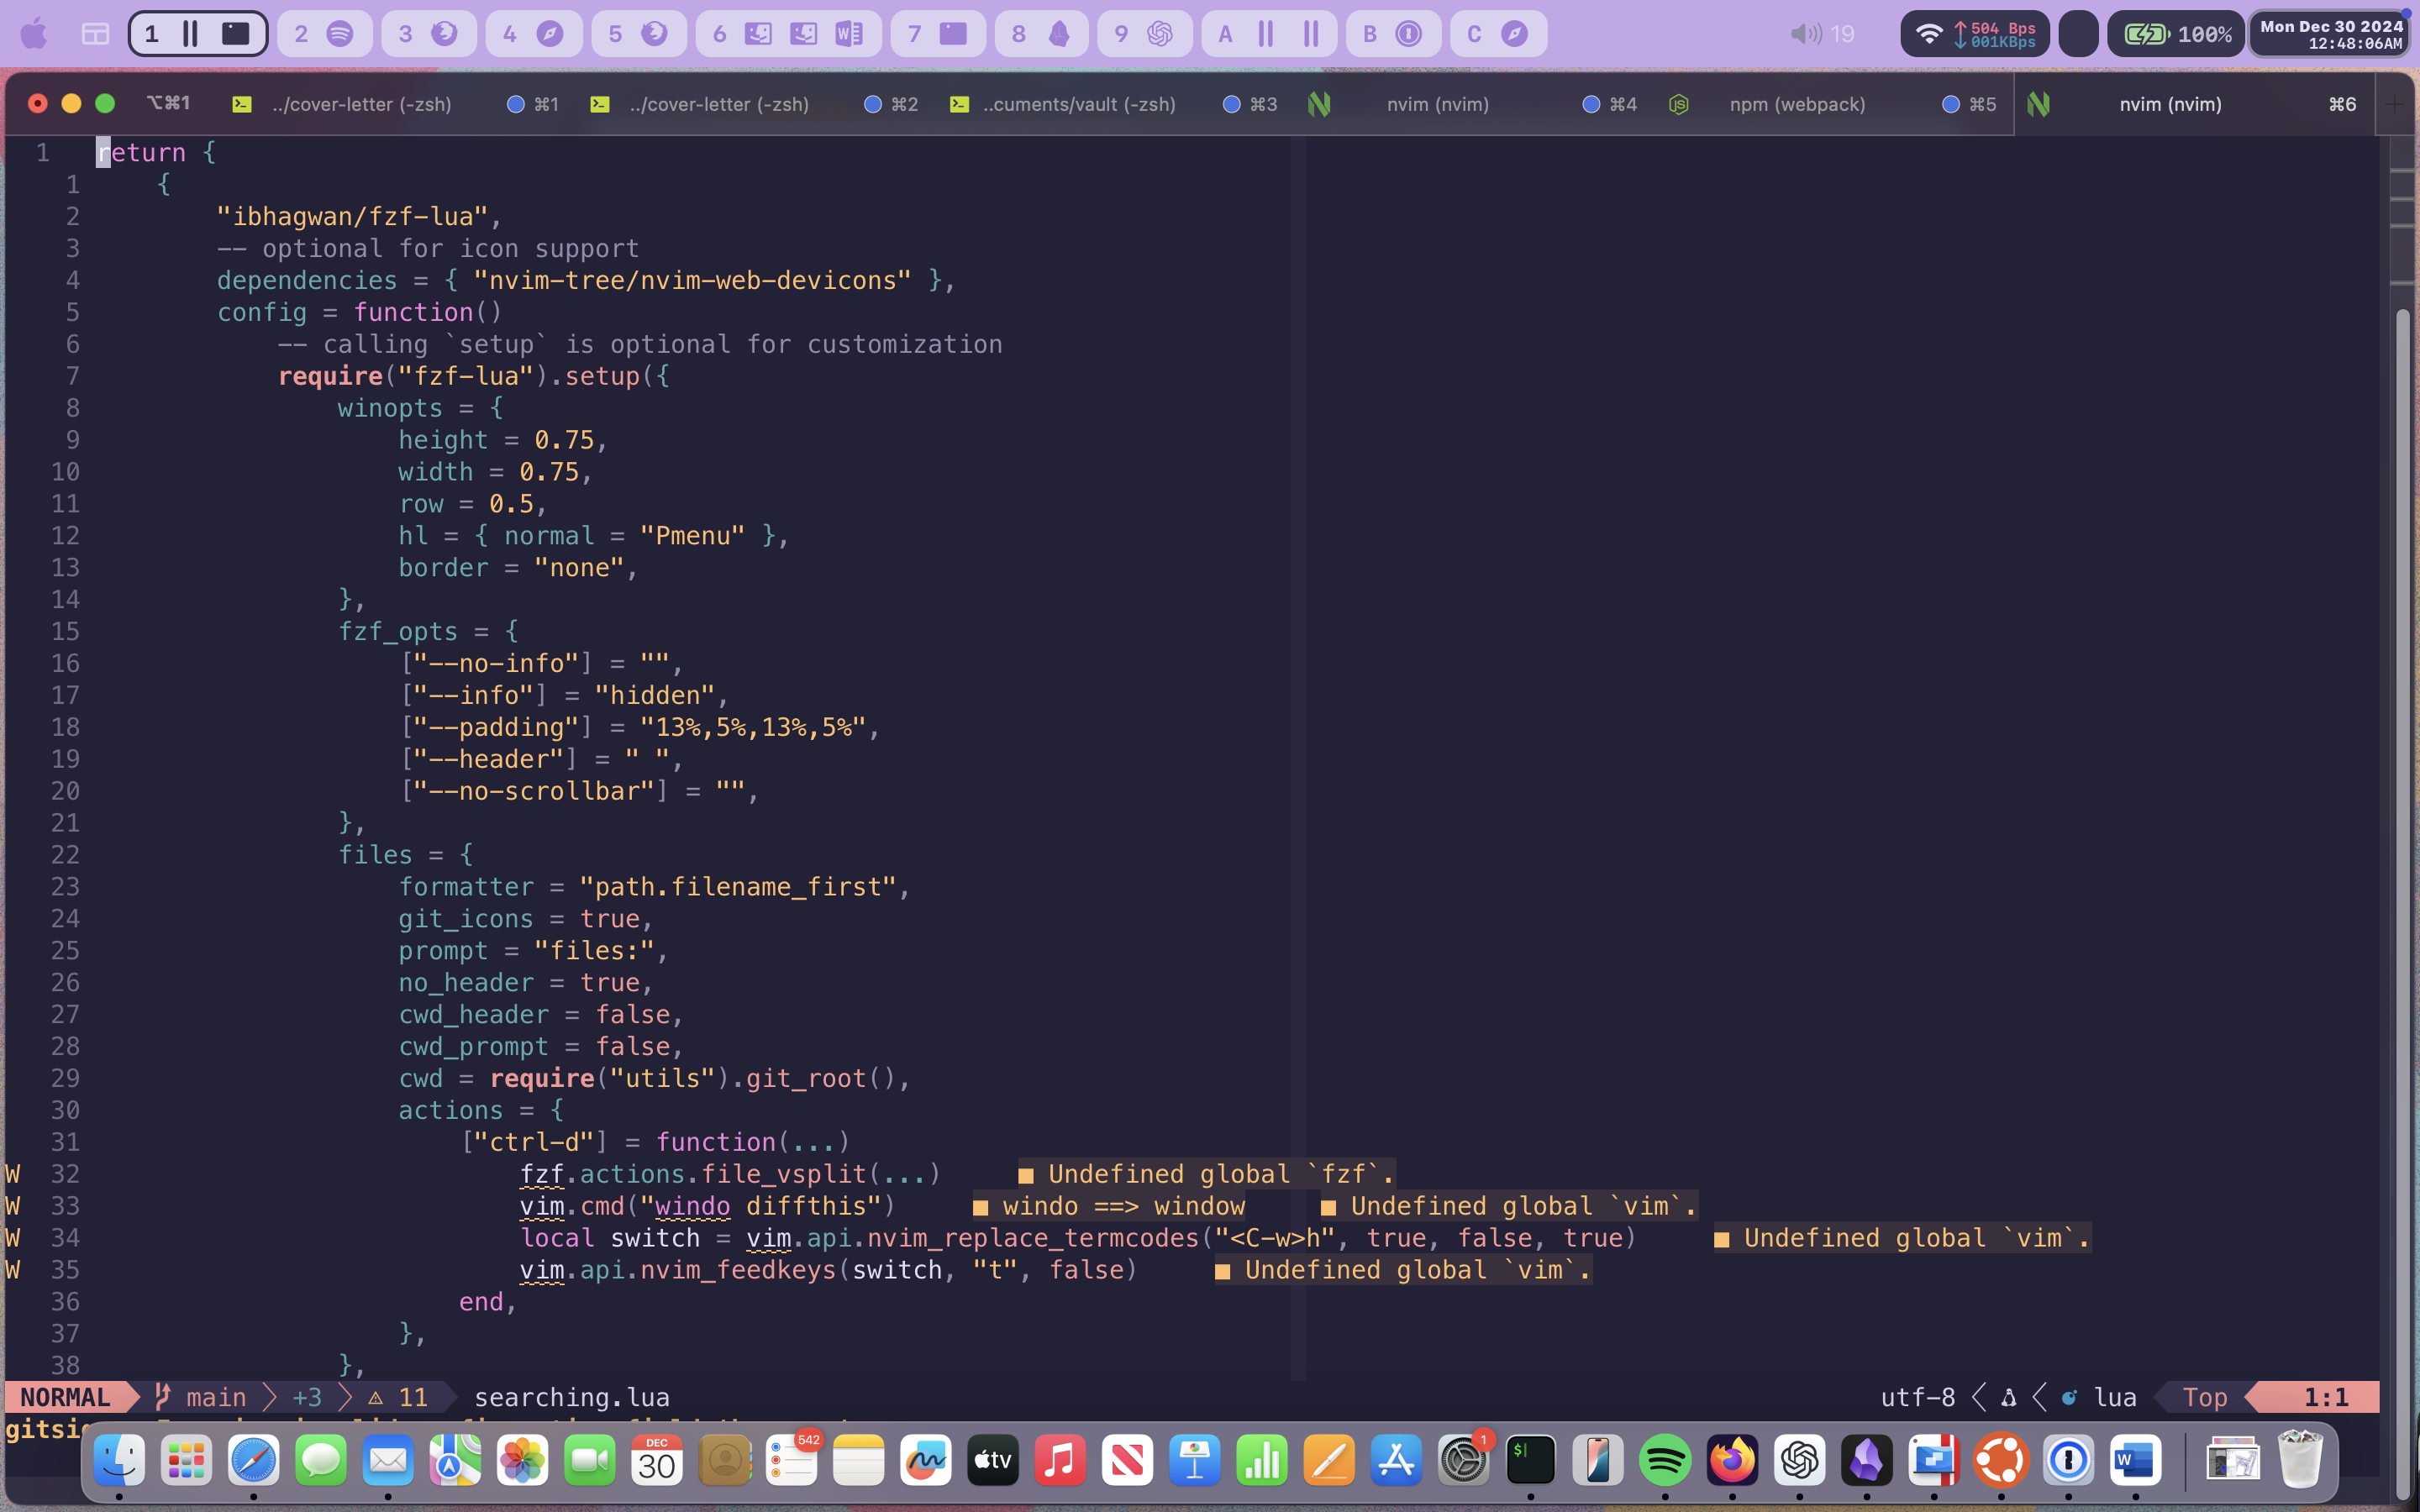Switch to workspace B with 1Password
The image size is (2420, 1512).
click(x=1393, y=34)
